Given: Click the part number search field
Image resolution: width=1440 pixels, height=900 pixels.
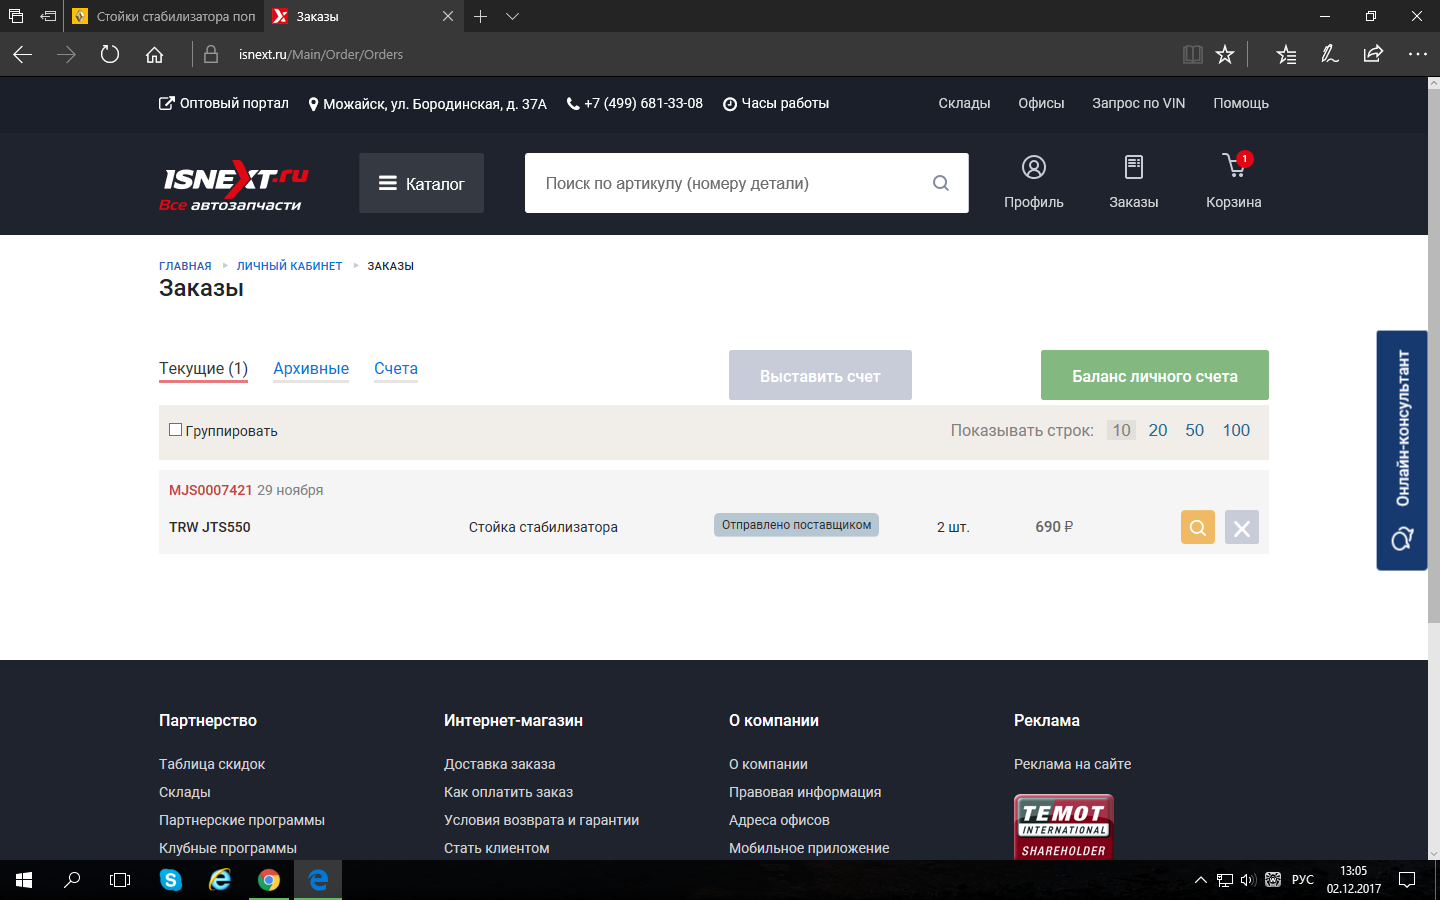Looking at the screenshot, I should [x=730, y=183].
